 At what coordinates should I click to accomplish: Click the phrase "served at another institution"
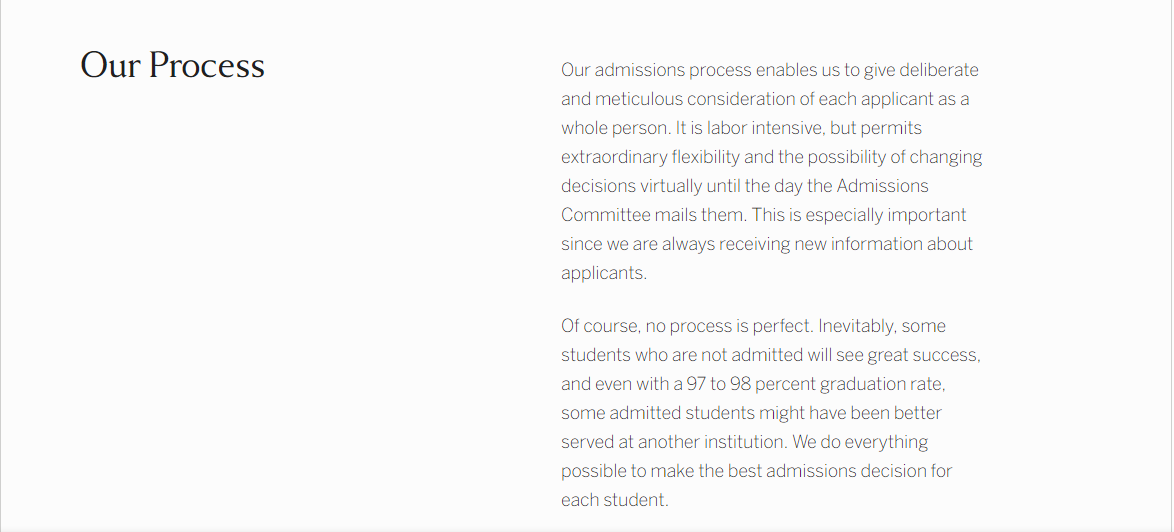674,442
